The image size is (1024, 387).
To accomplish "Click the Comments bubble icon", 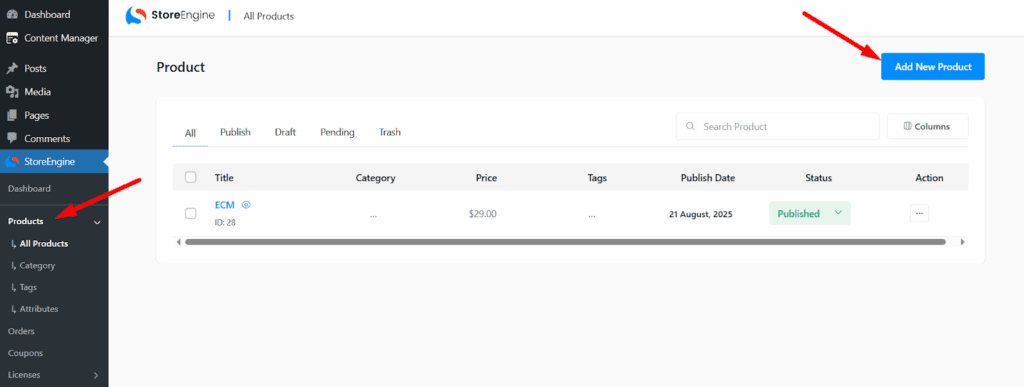I will pyautogui.click(x=12, y=139).
